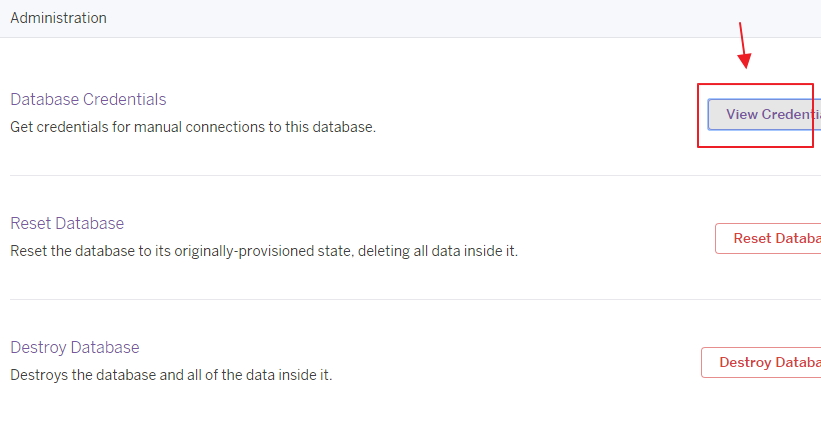Select the Database Credentials heading
The image size is (821, 434).
88,99
